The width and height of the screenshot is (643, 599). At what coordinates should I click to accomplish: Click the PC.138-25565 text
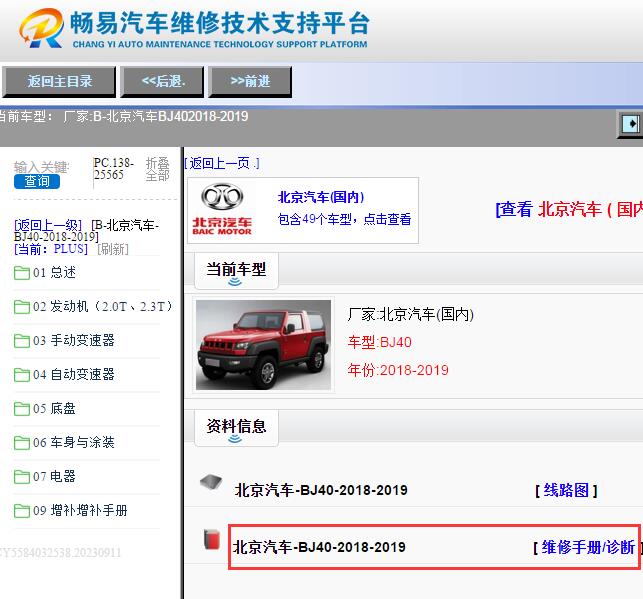pyautogui.click(x=114, y=169)
